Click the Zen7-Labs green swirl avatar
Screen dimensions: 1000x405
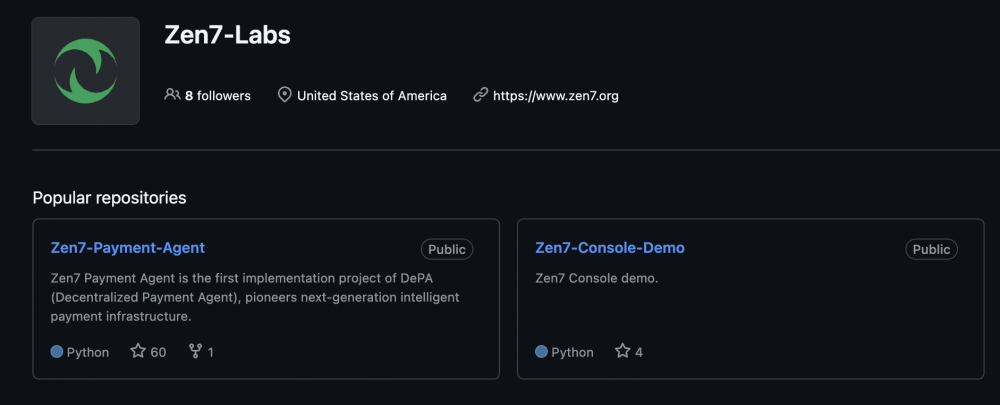tap(85, 71)
